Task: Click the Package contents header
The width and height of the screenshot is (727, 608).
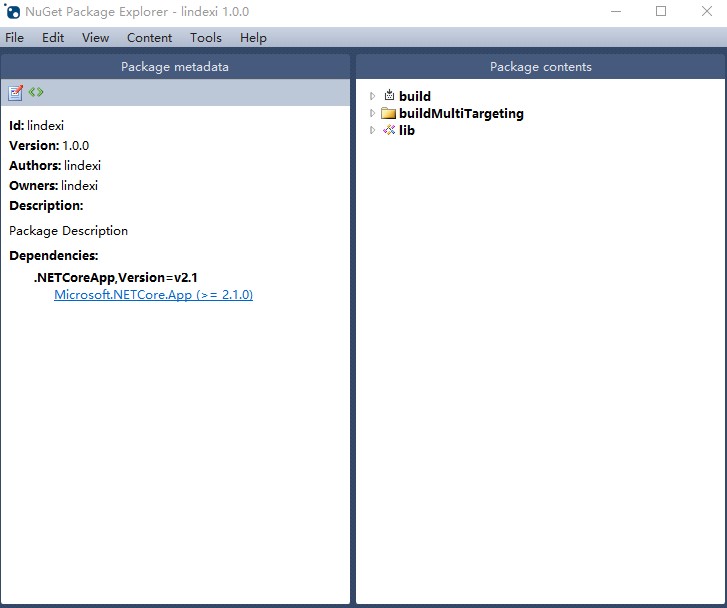Action: pyautogui.click(x=541, y=67)
